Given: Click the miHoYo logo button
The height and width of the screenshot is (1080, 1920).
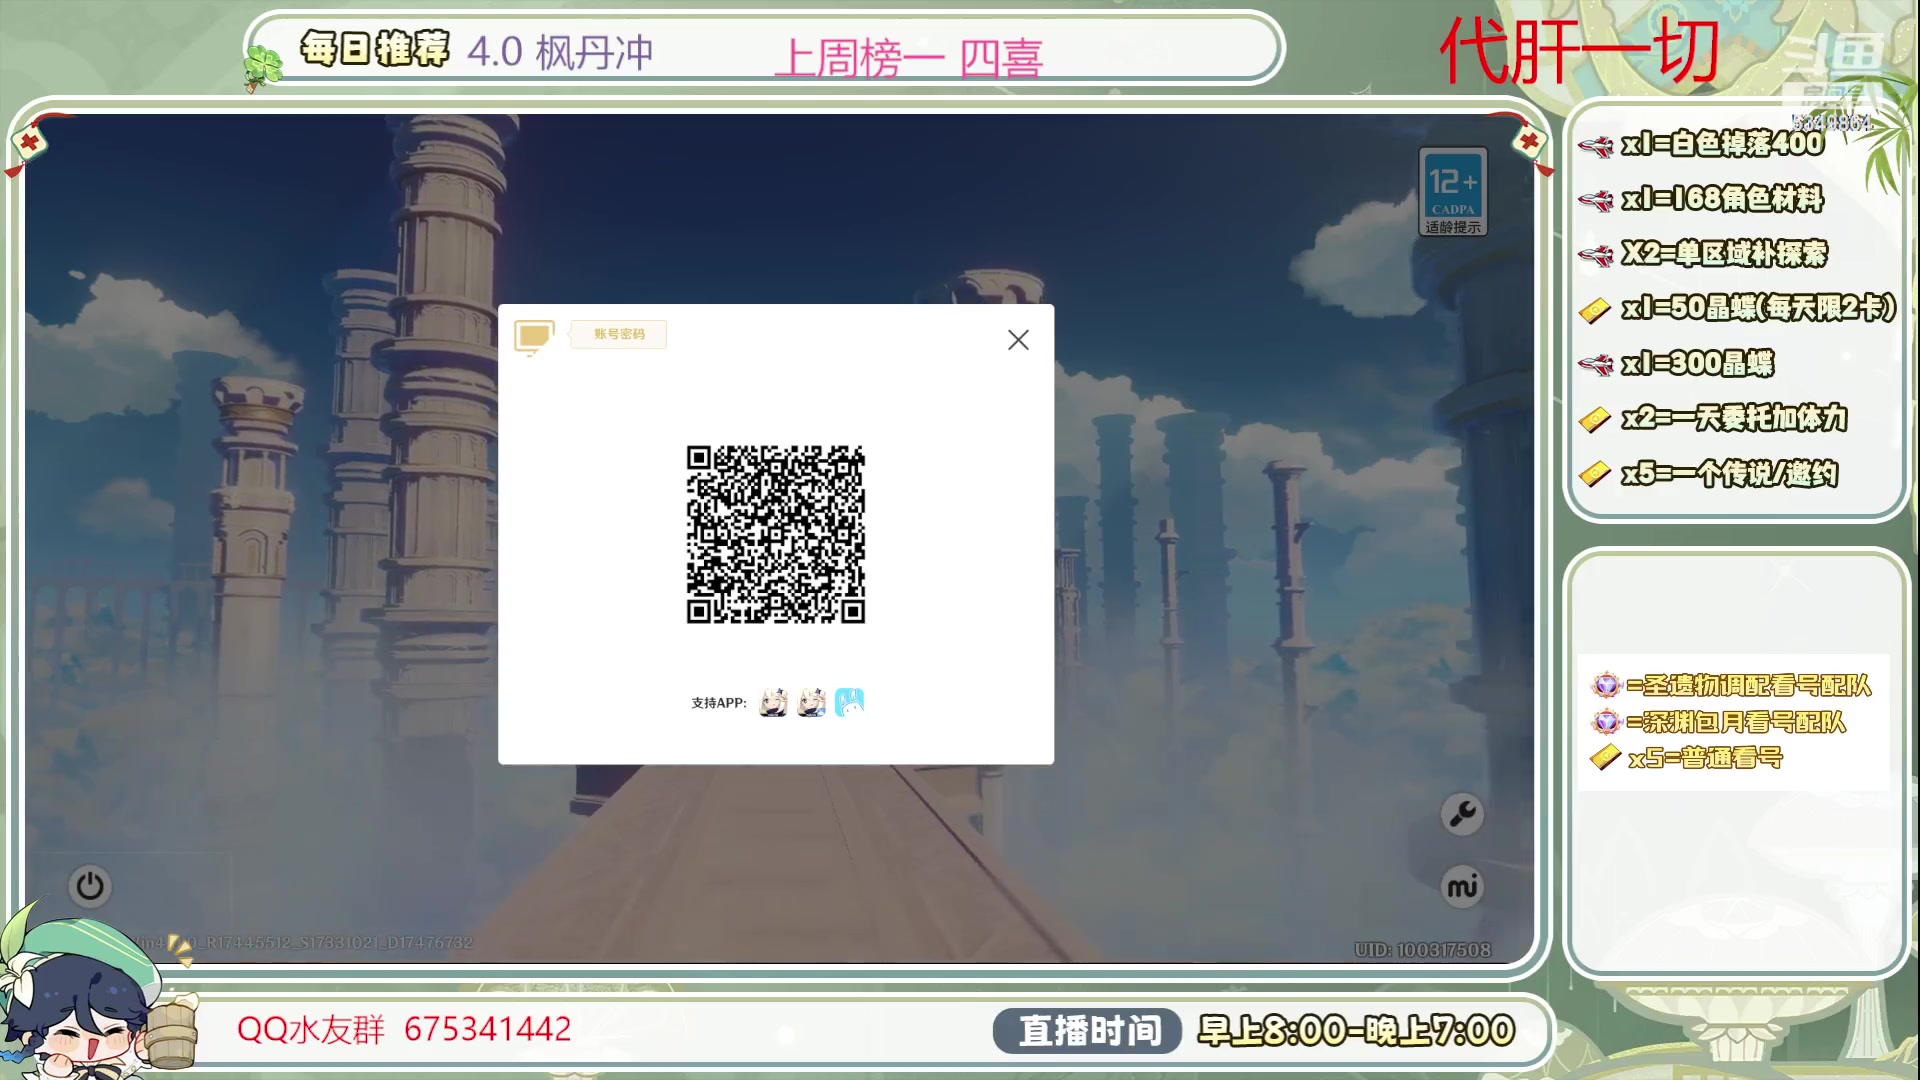Looking at the screenshot, I should coord(1462,887).
